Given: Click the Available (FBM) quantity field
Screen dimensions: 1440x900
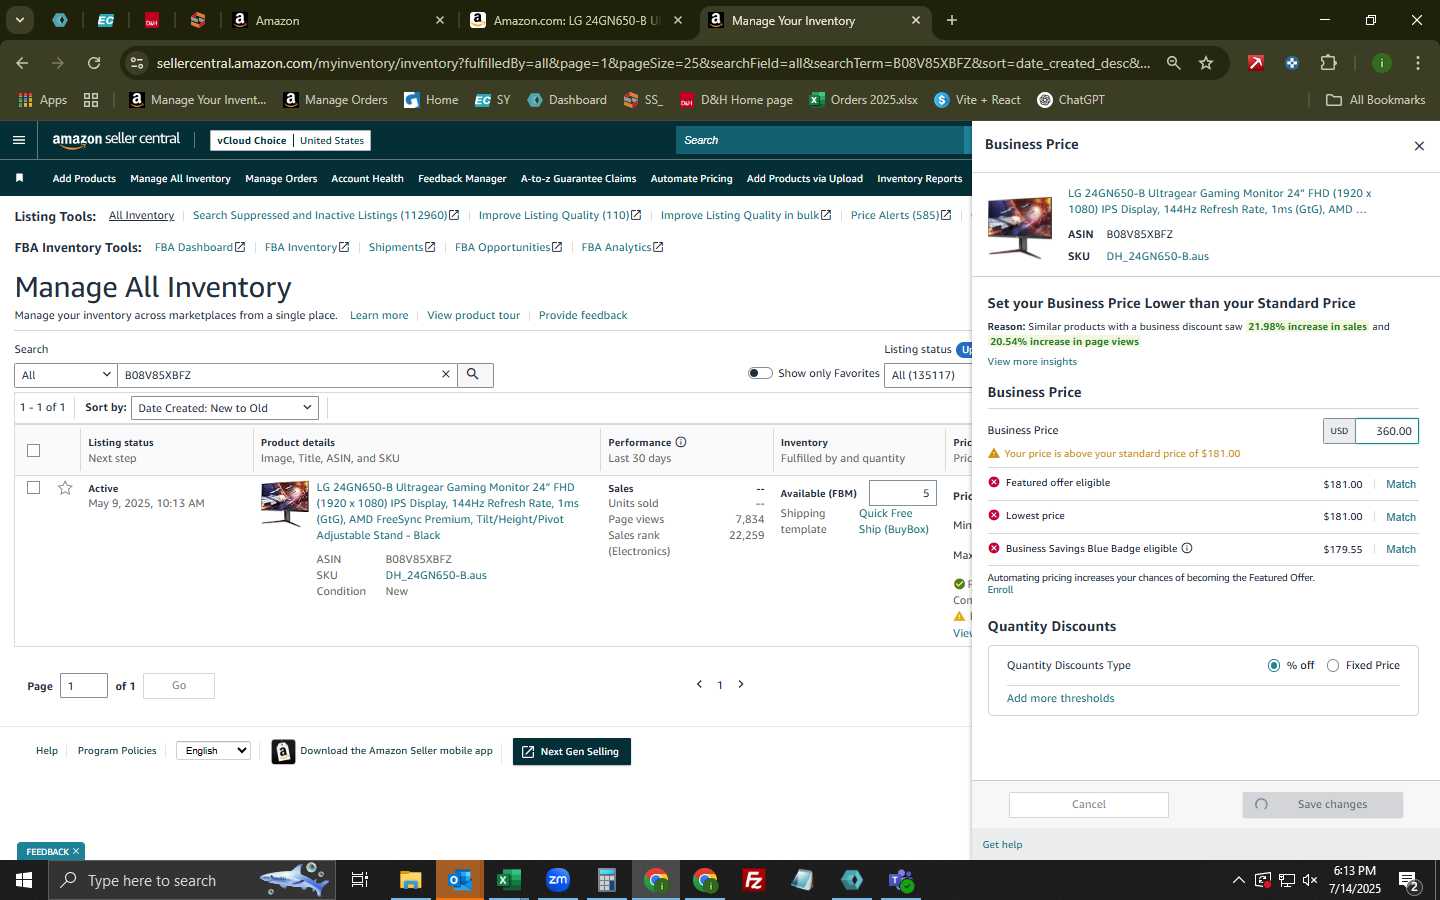Looking at the screenshot, I should (x=902, y=493).
